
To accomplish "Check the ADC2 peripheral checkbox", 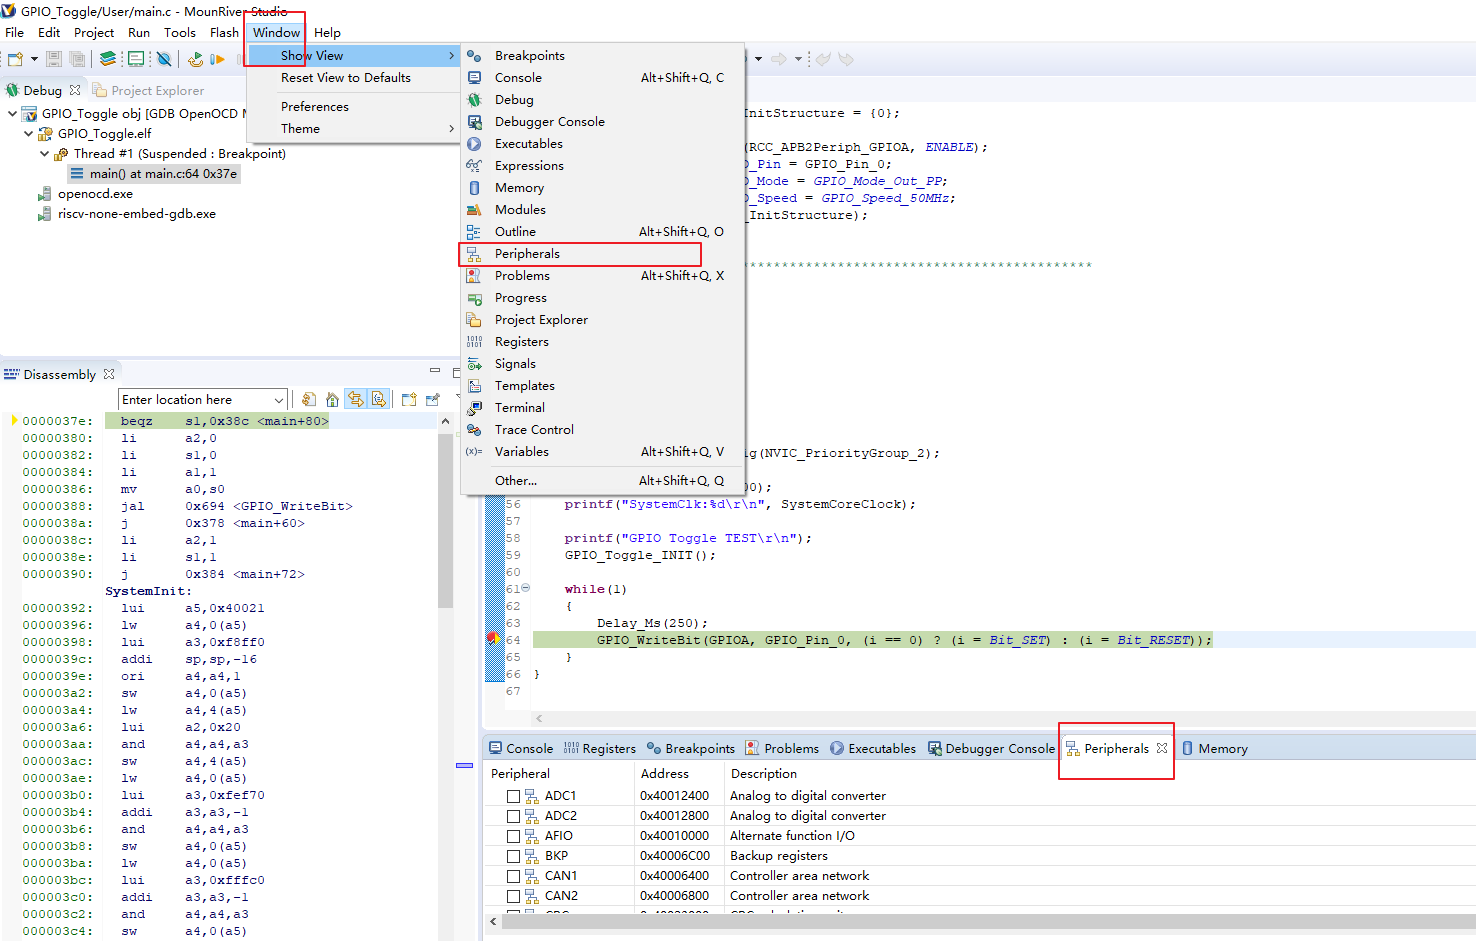I will coord(513,816).
